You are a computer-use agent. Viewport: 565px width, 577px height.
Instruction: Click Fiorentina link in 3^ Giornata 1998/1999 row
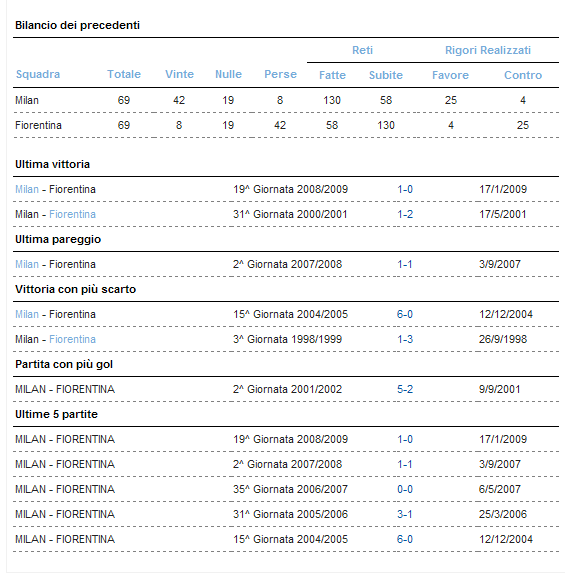point(73,339)
